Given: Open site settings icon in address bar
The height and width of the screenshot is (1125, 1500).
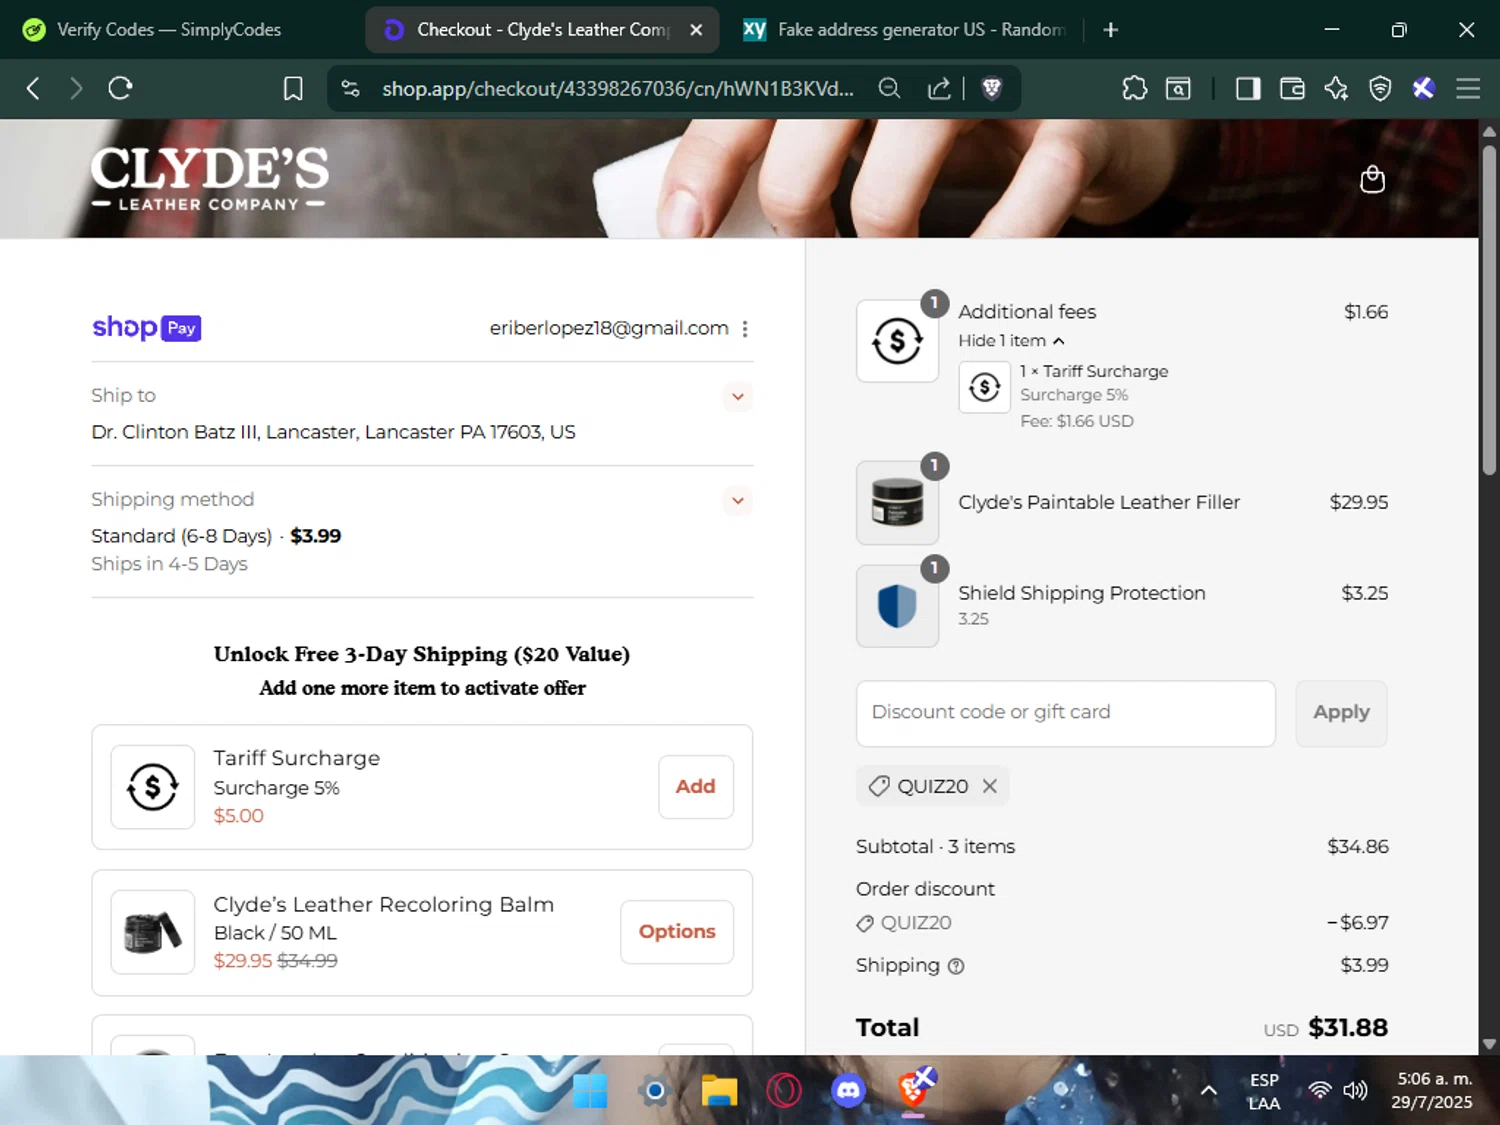Looking at the screenshot, I should [350, 89].
